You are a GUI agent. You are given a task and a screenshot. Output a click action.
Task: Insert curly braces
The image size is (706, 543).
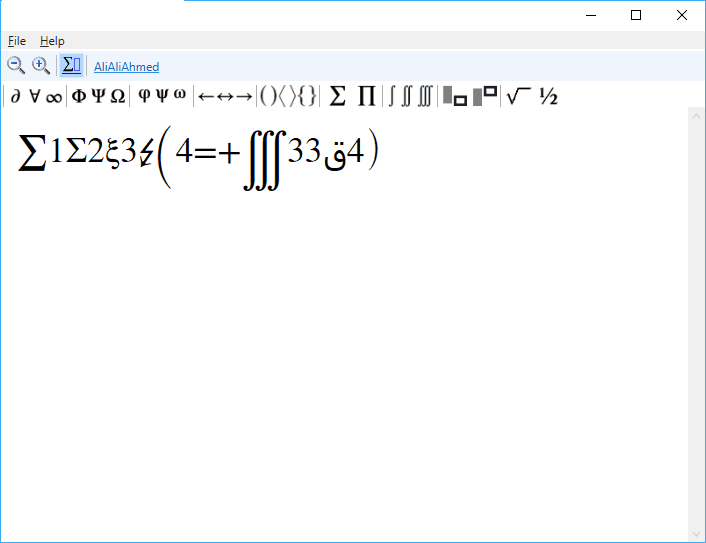point(308,95)
